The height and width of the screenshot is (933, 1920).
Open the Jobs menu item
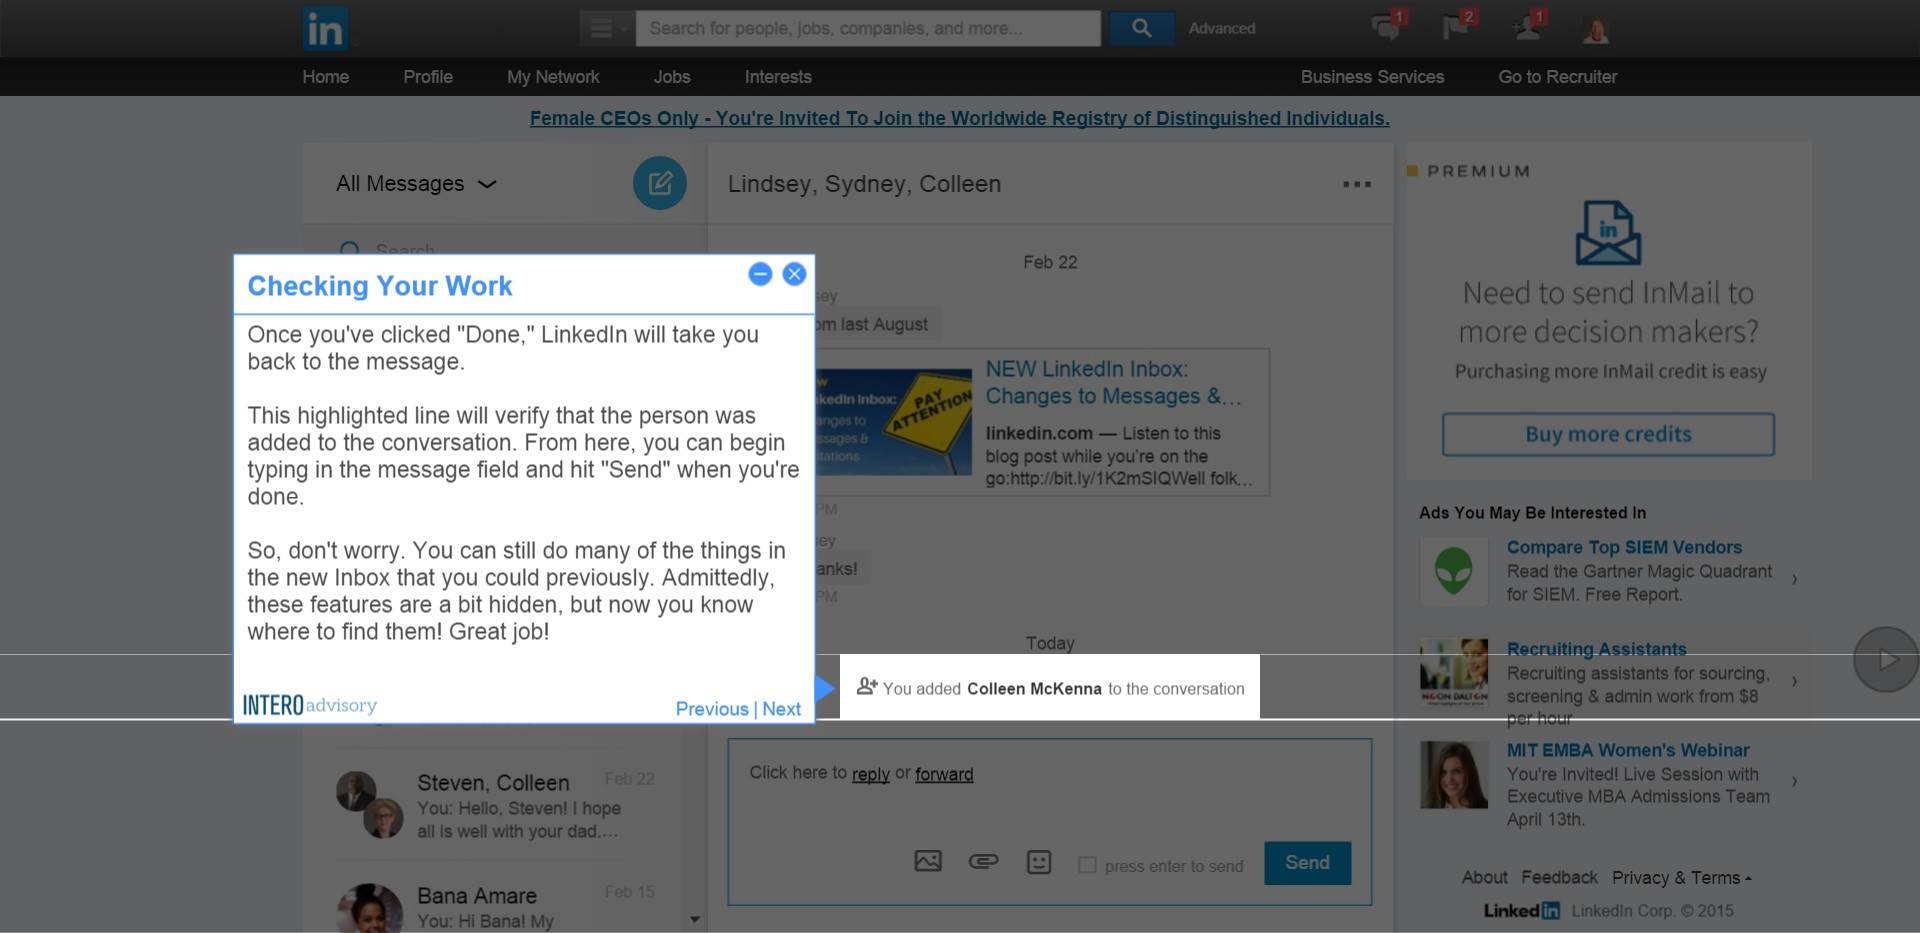tap(672, 77)
